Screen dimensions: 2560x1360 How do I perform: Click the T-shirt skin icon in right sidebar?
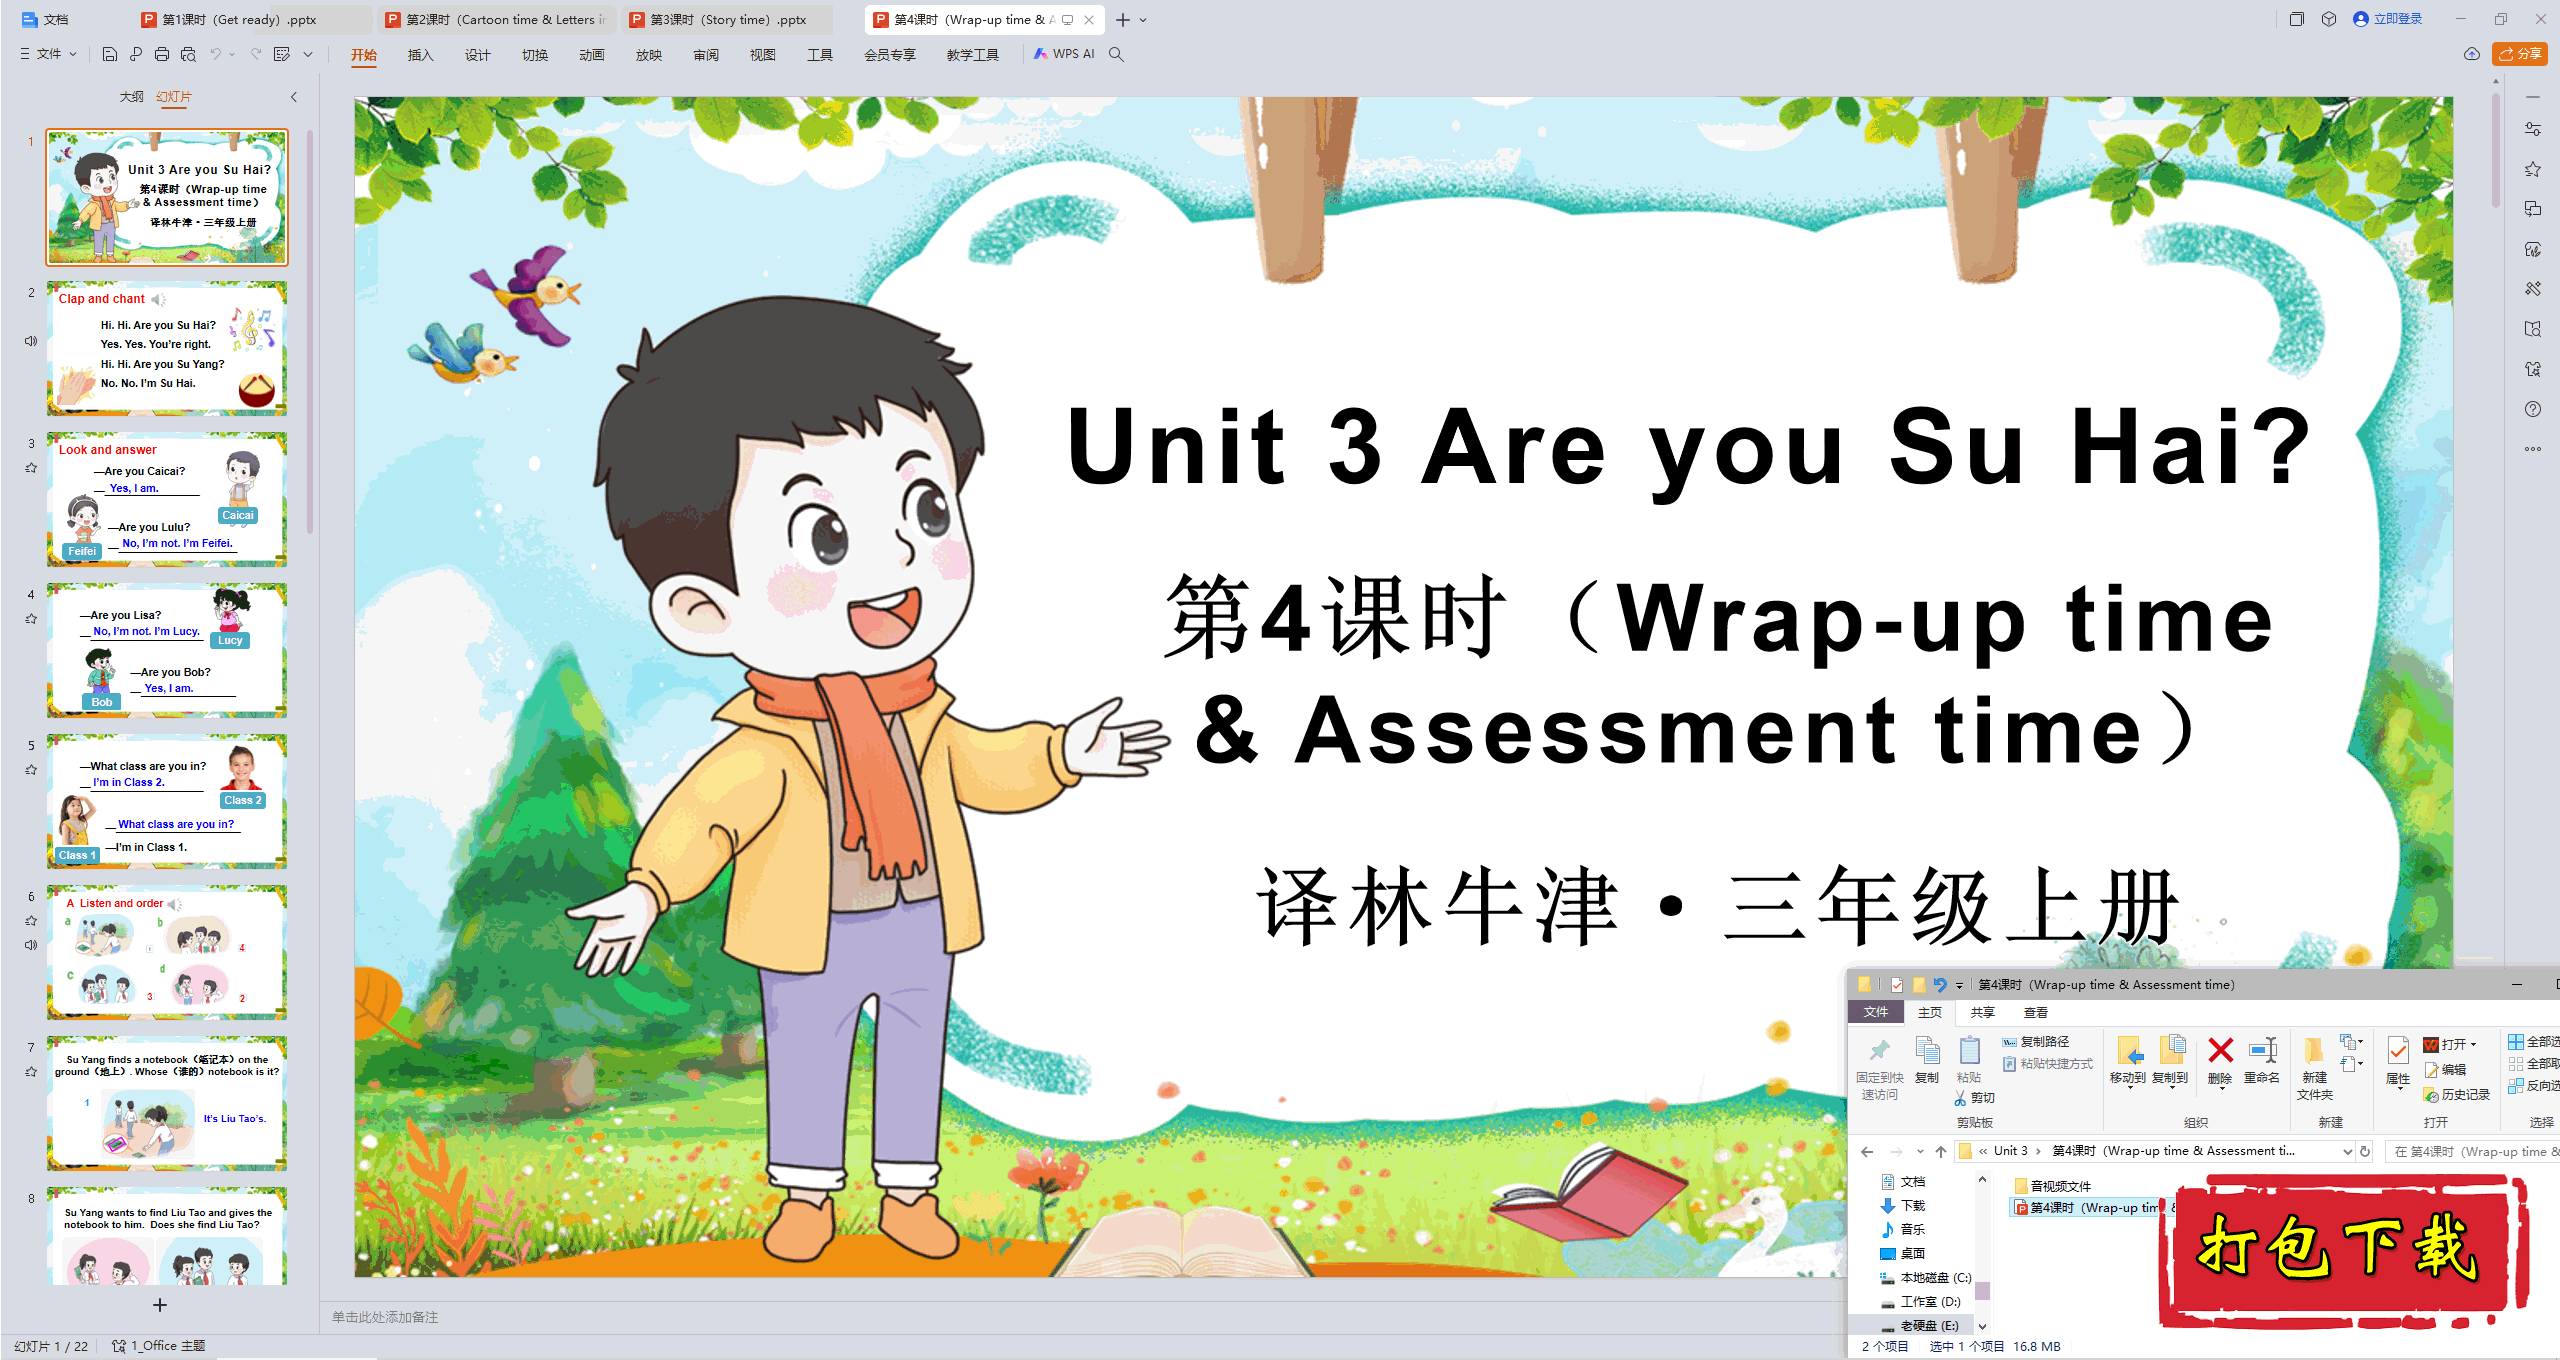(x=2532, y=369)
